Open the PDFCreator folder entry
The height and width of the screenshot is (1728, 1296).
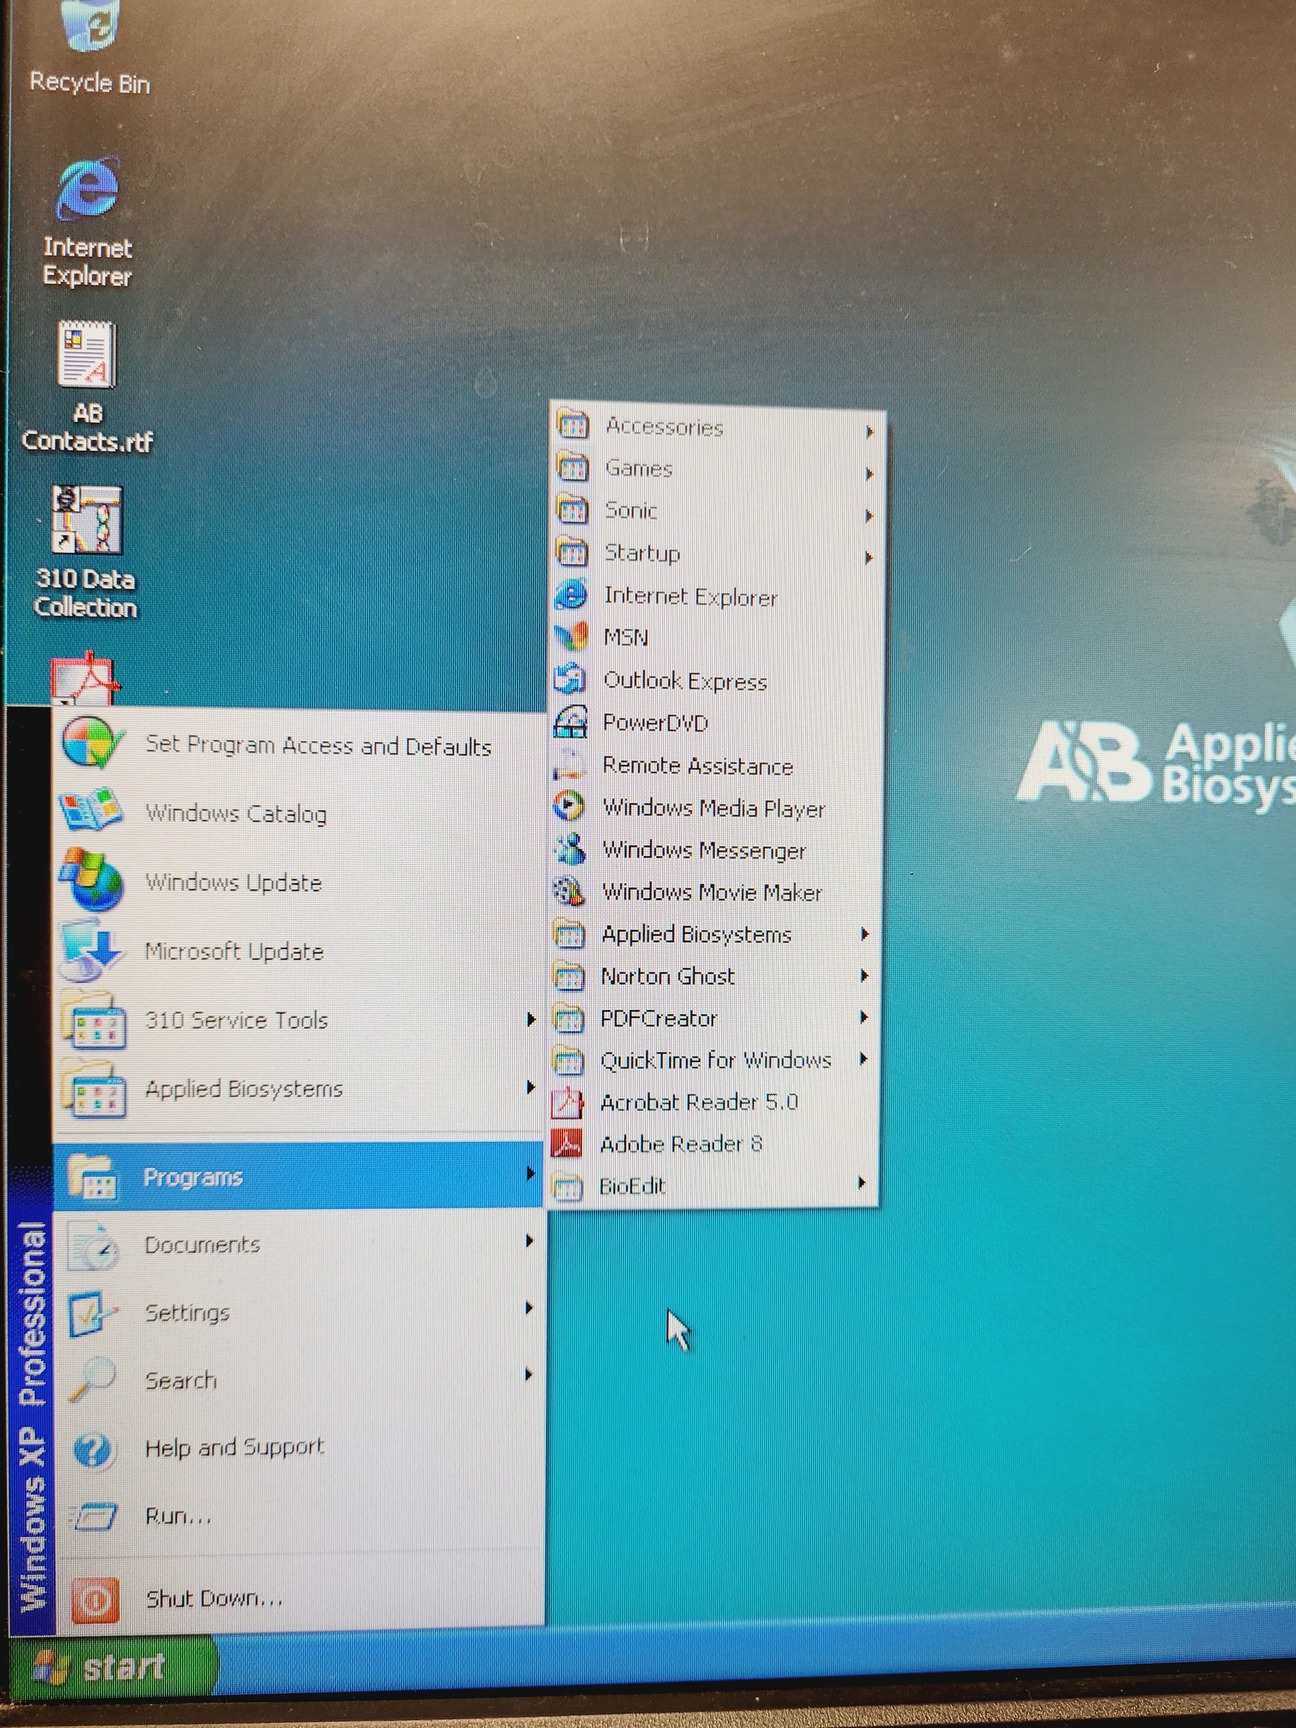(714, 1018)
